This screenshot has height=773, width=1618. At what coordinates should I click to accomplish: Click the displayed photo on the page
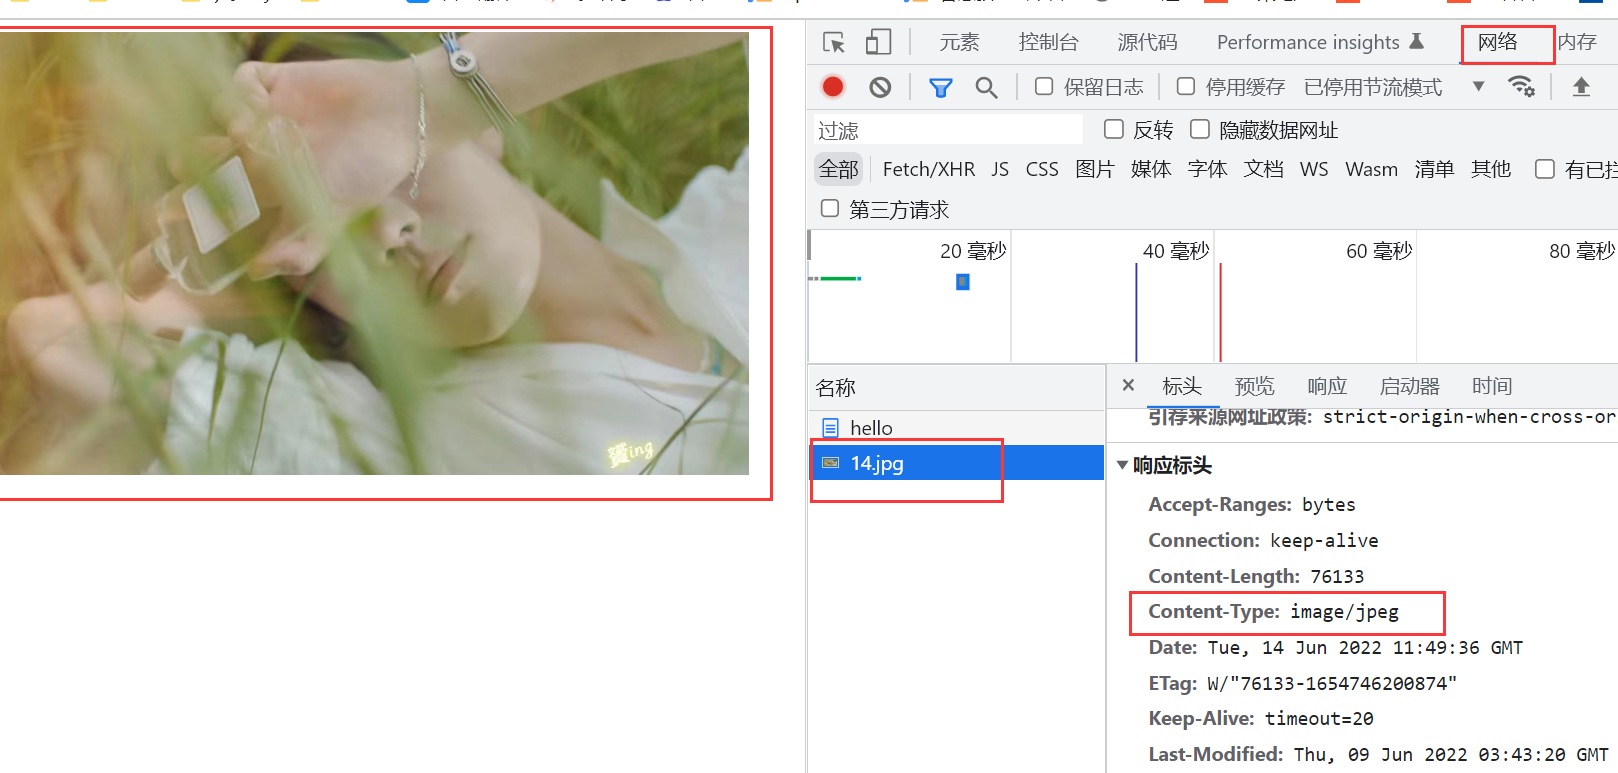374,253
